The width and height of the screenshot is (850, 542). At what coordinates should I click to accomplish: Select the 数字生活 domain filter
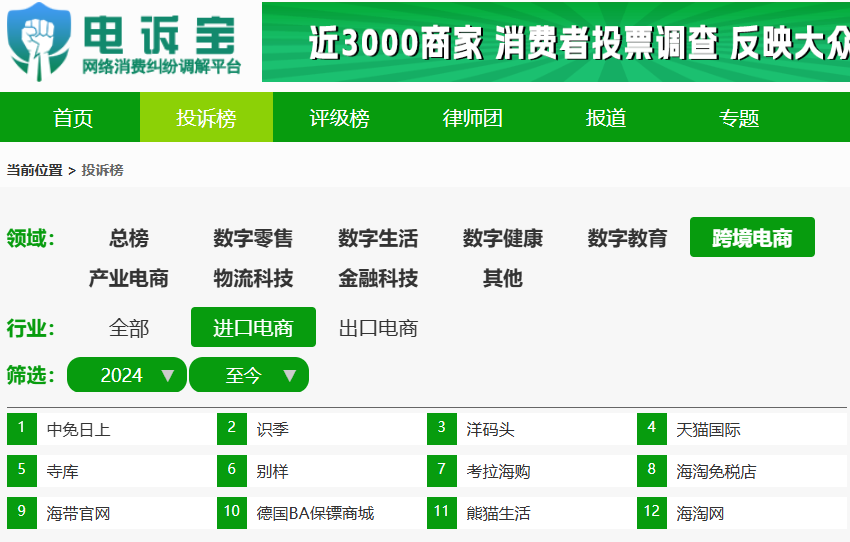[x=378, y=238]
